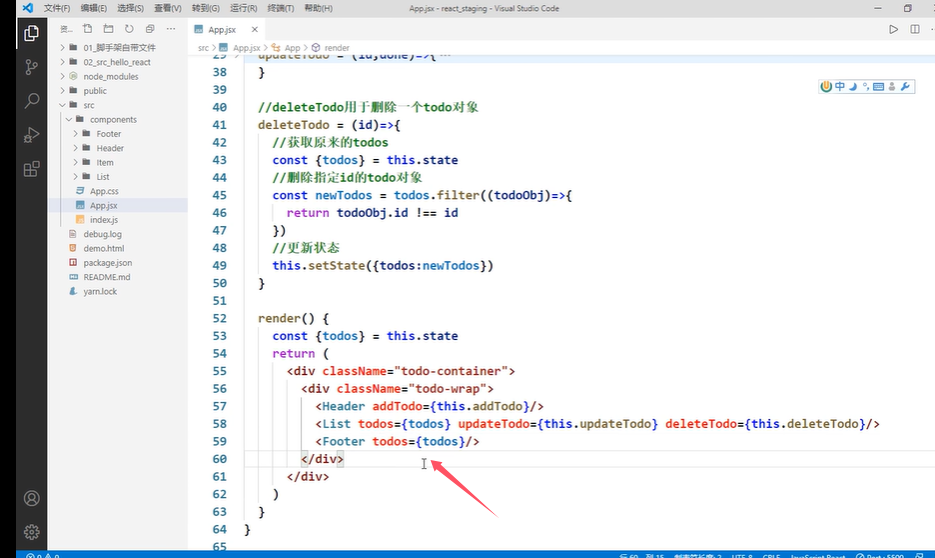Viewport: 935px width, 558px height.
Task: Open the 帮助(H) menu
Action: [x=318, y=8]
